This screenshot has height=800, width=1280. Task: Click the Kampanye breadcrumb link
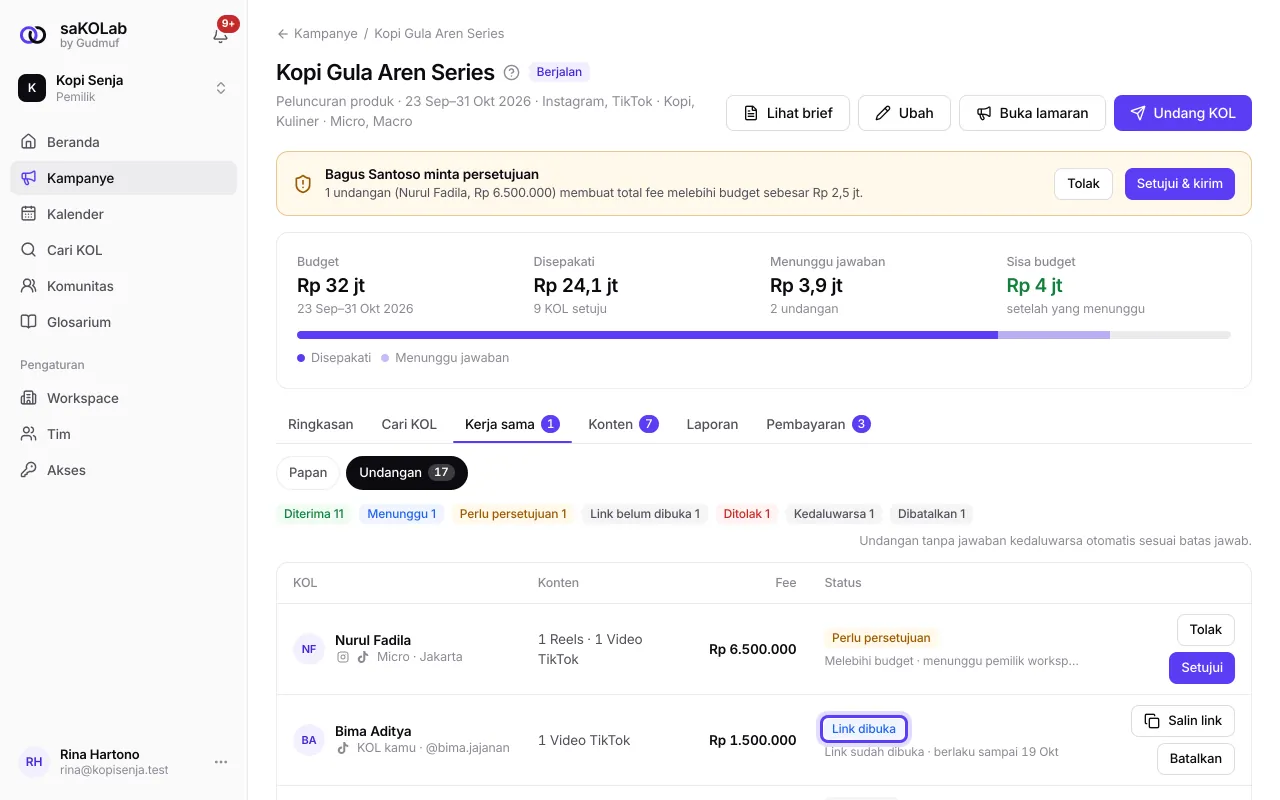[326, 34]
